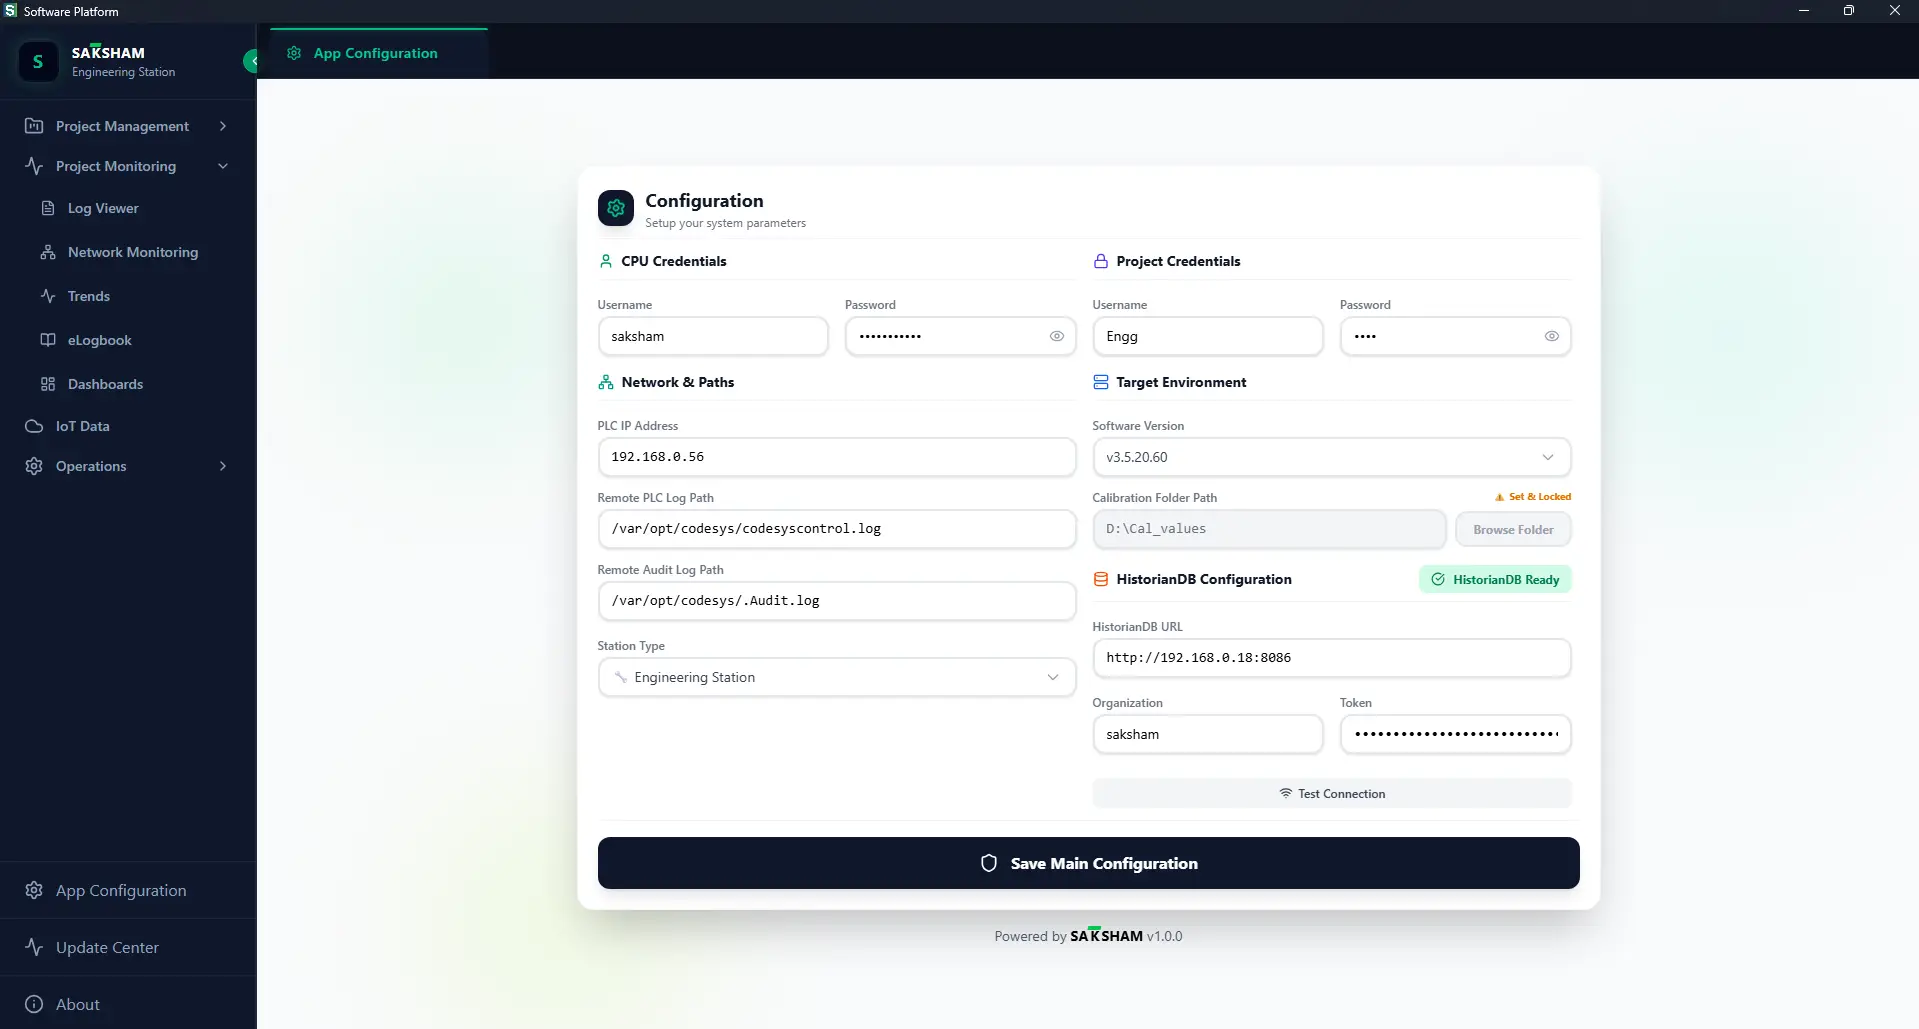
Task: Click the "Setup your system parameters" subtitle
Action: coord(725,223)
